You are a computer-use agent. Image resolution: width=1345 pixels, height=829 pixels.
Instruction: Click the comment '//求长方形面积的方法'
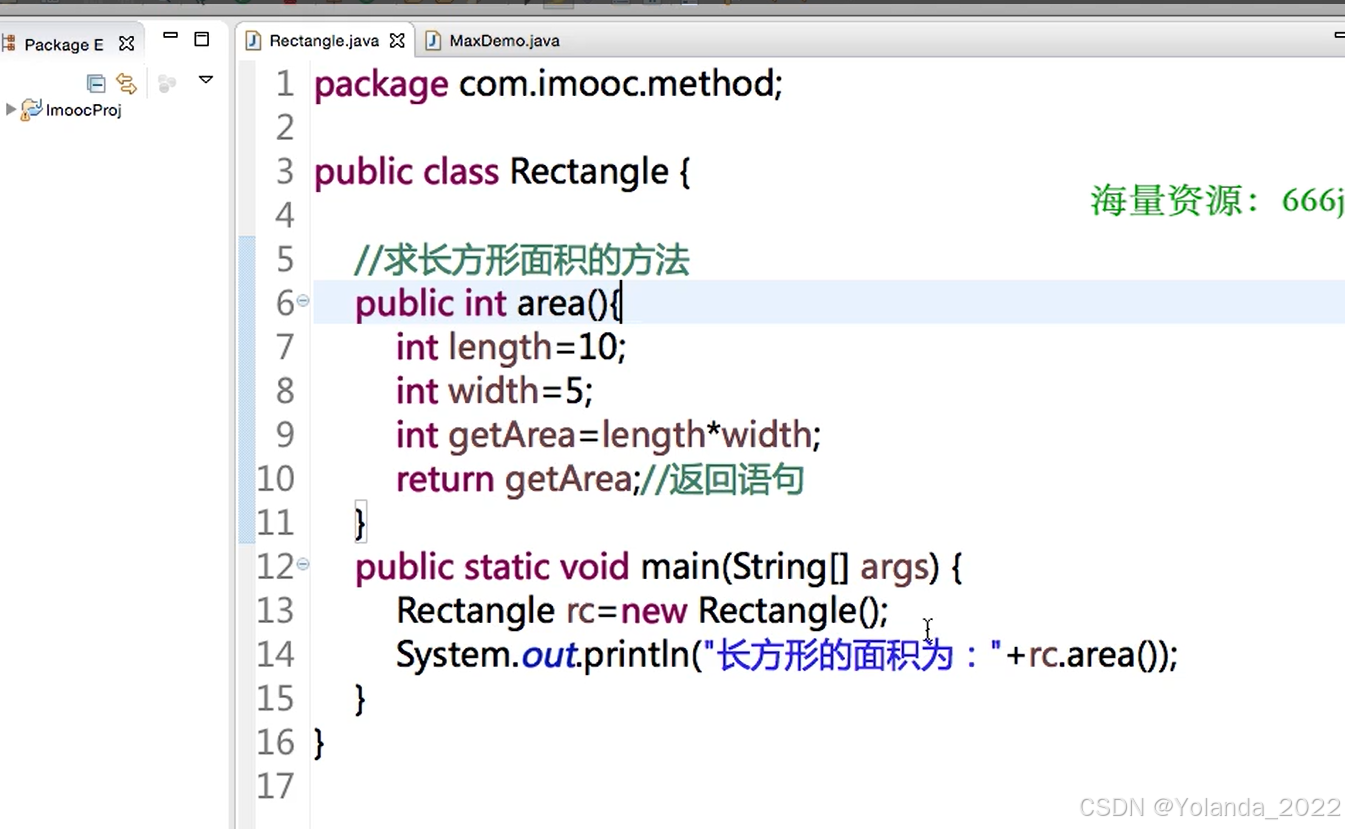522,260
